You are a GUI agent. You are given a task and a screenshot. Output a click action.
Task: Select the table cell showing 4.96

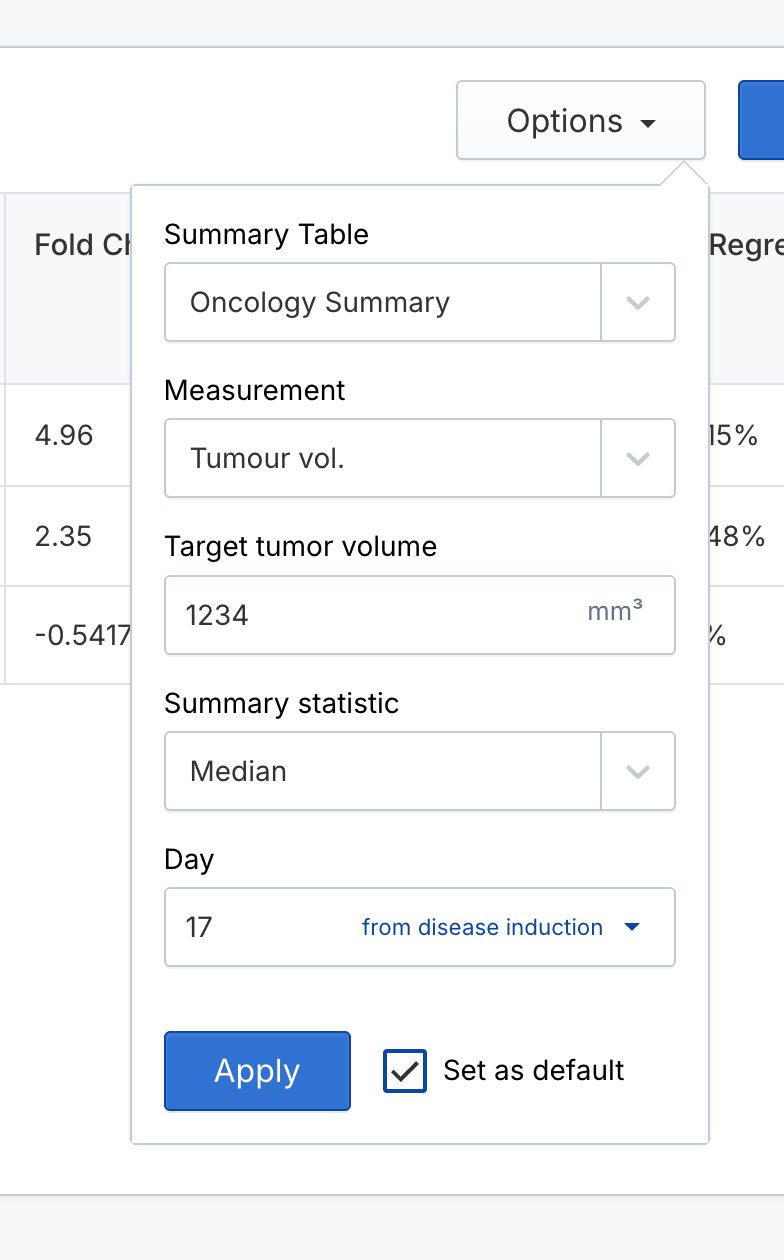pyautogui.click(x=64, y=436)
